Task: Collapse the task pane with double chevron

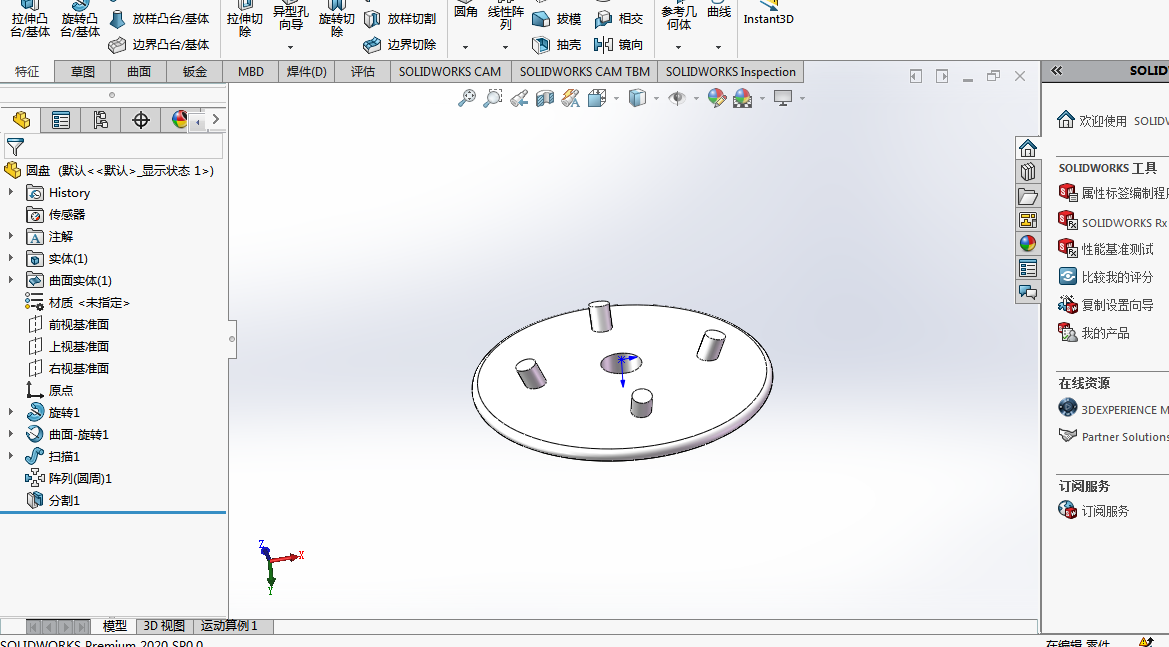Action: click(x=1056, y=71)
